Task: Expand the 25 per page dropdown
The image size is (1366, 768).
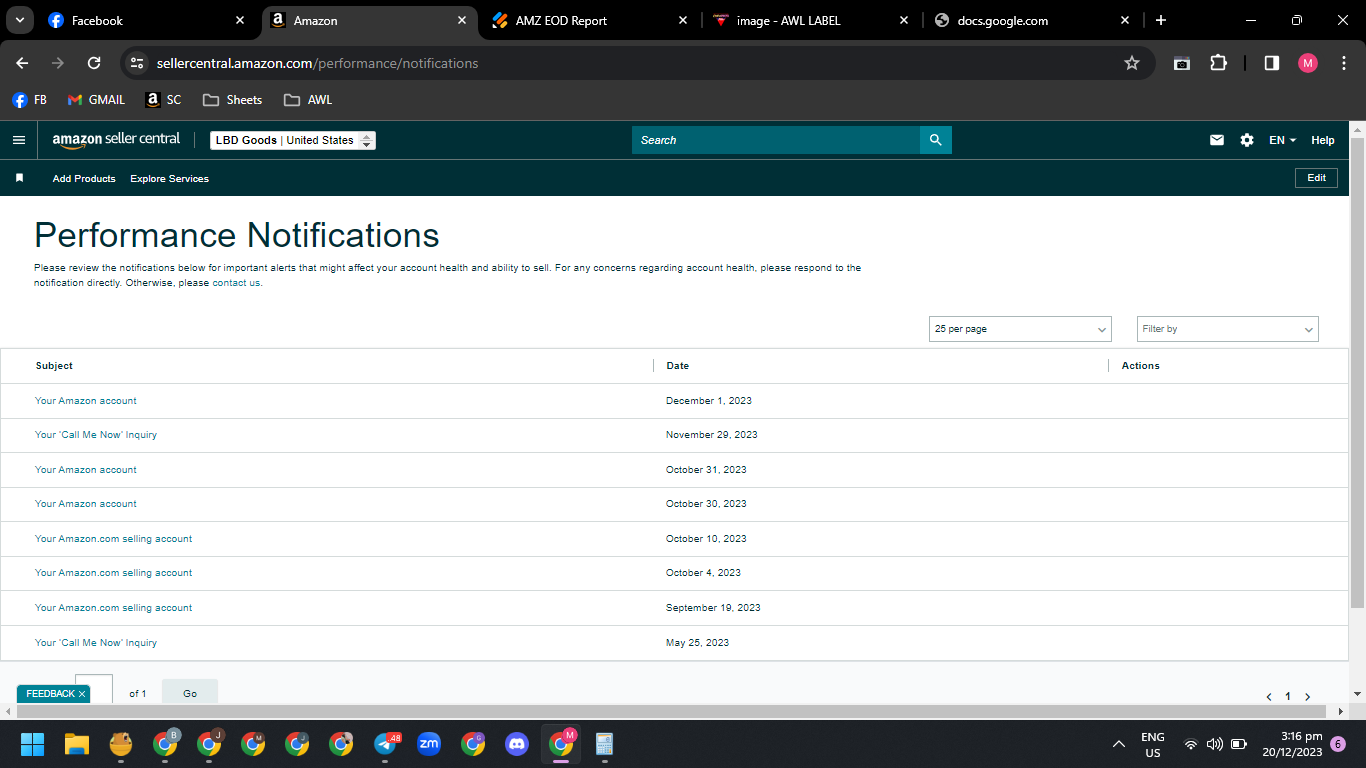Action: point(1020,329)
